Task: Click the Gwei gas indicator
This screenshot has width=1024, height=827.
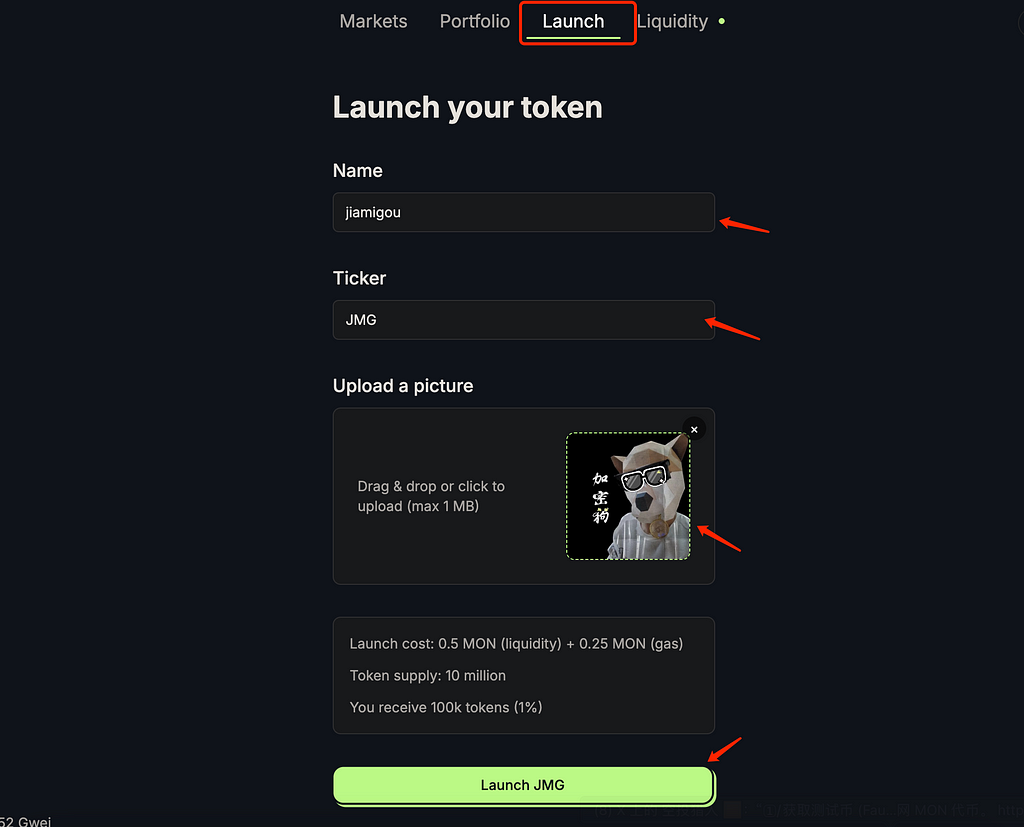Action: click(25, 821)
